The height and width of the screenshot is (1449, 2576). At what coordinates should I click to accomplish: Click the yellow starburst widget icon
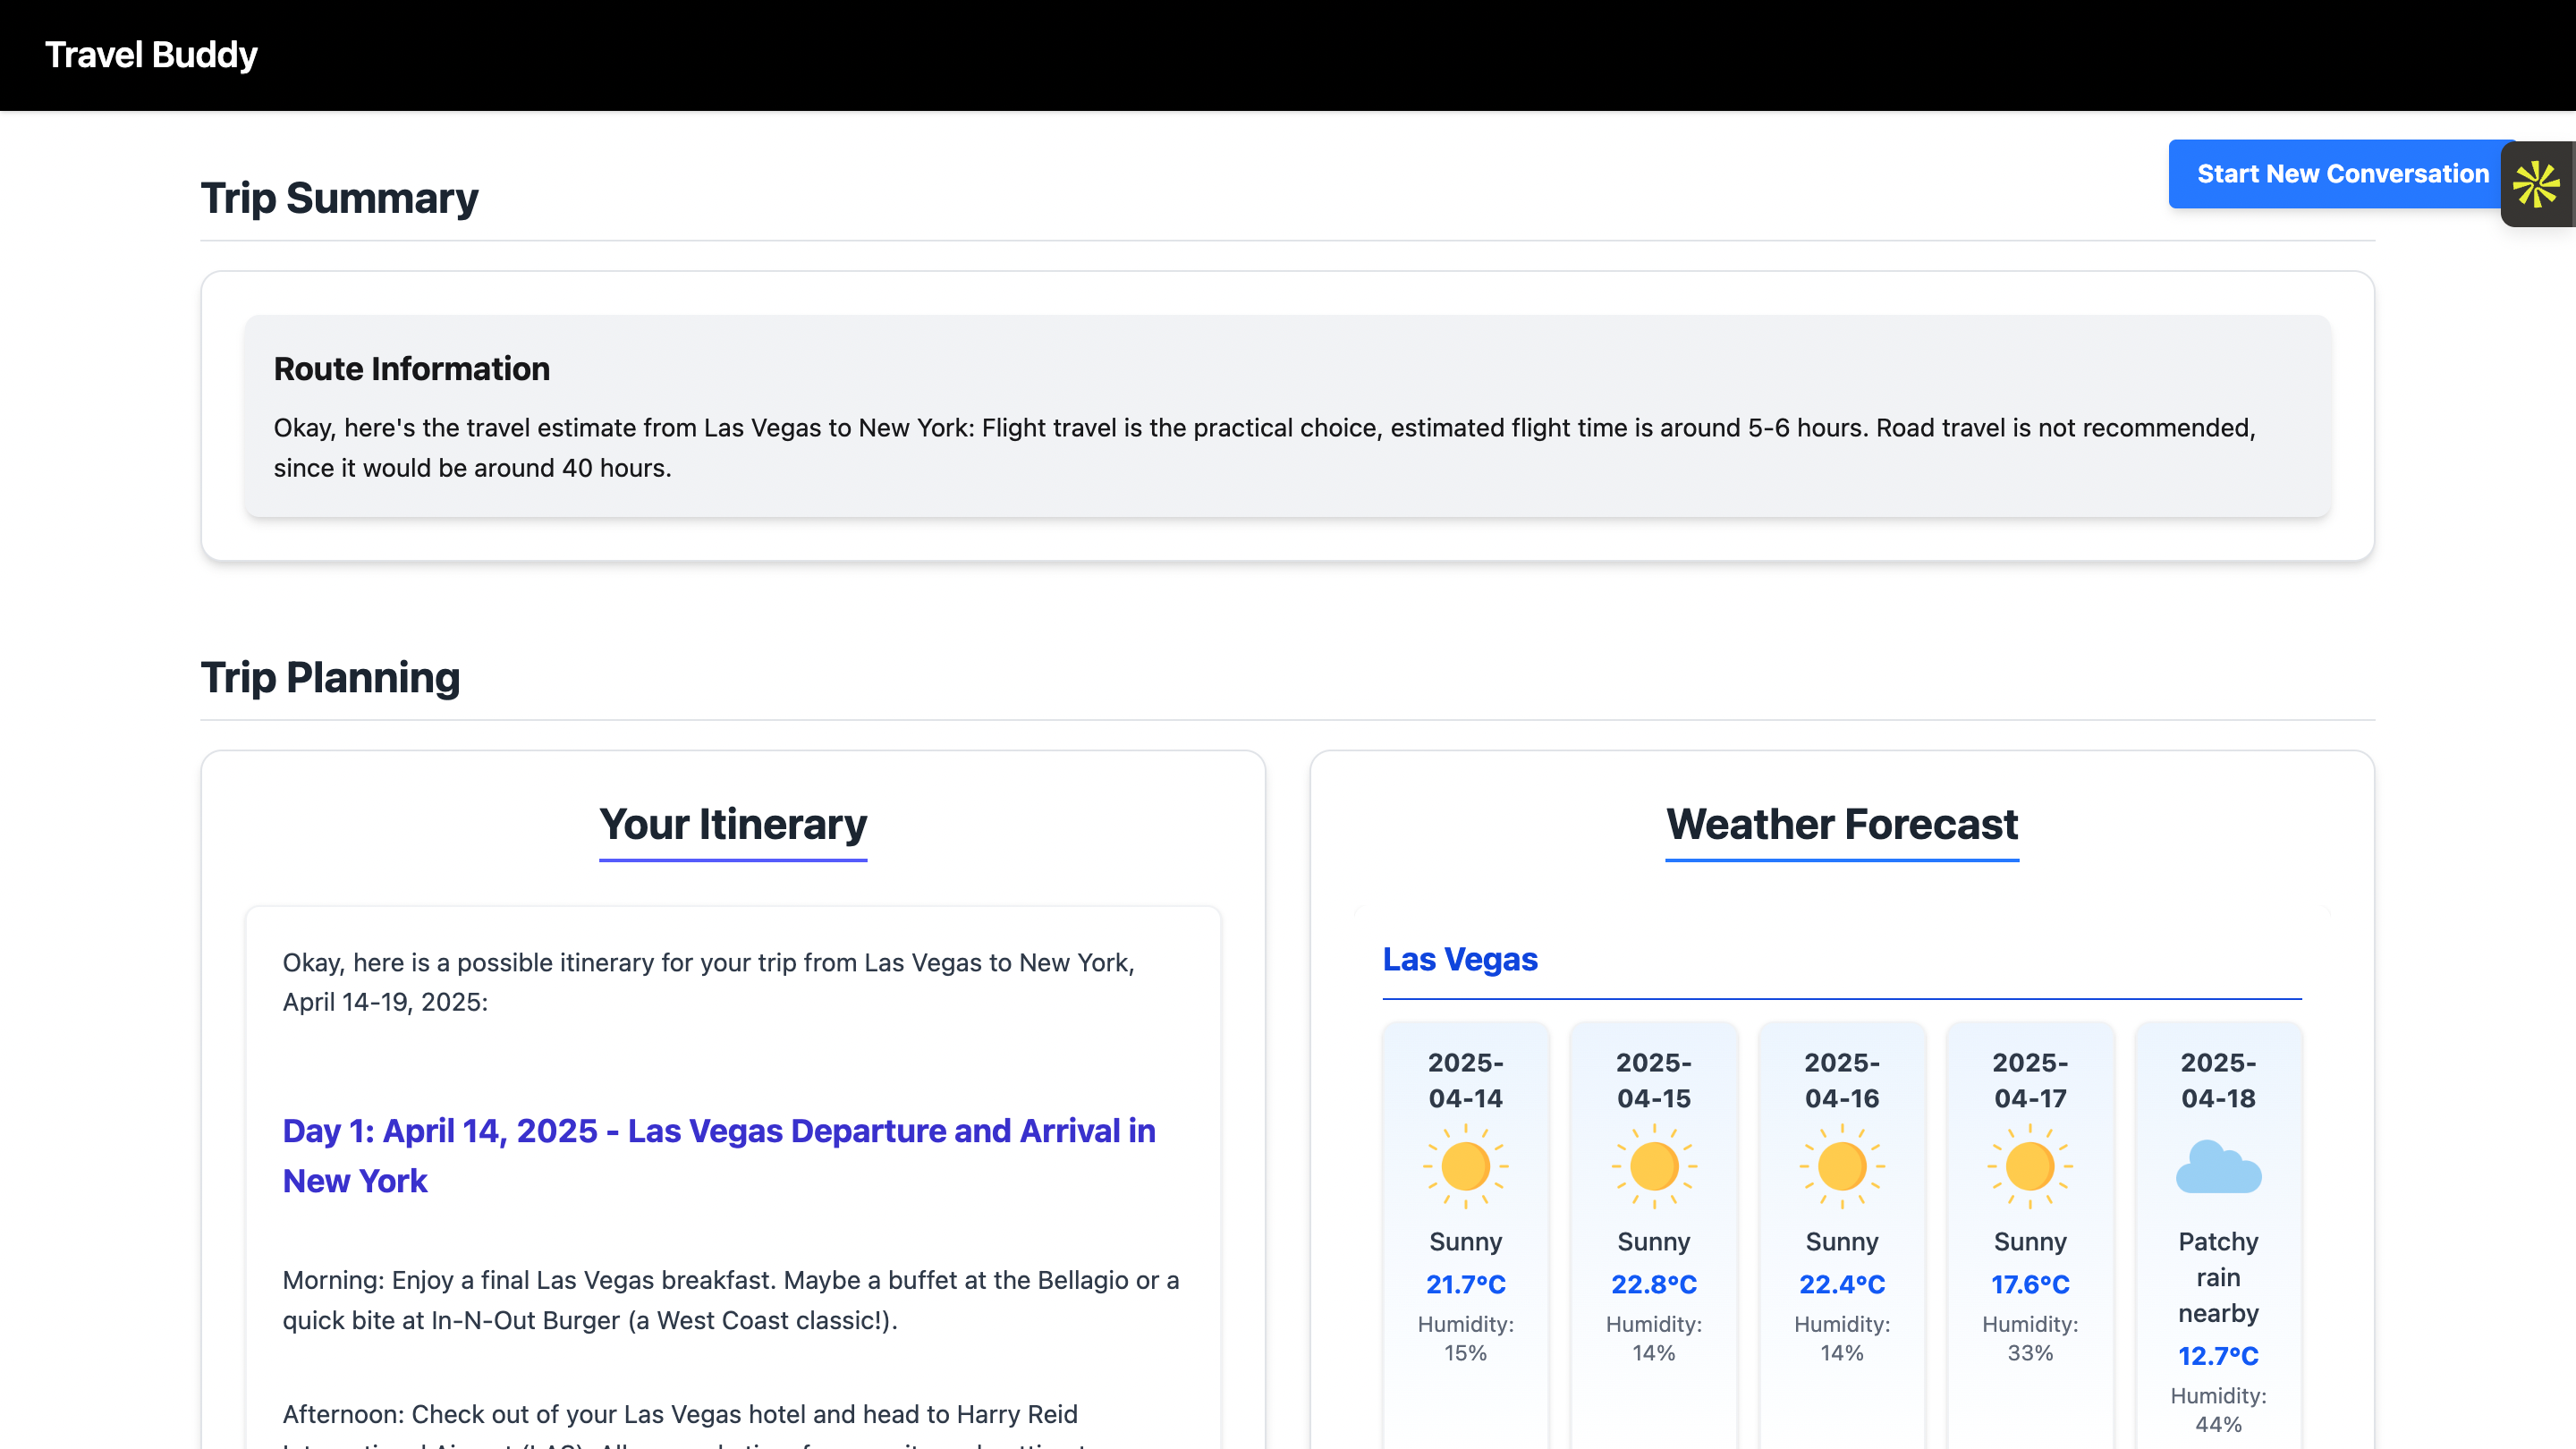2536,184
